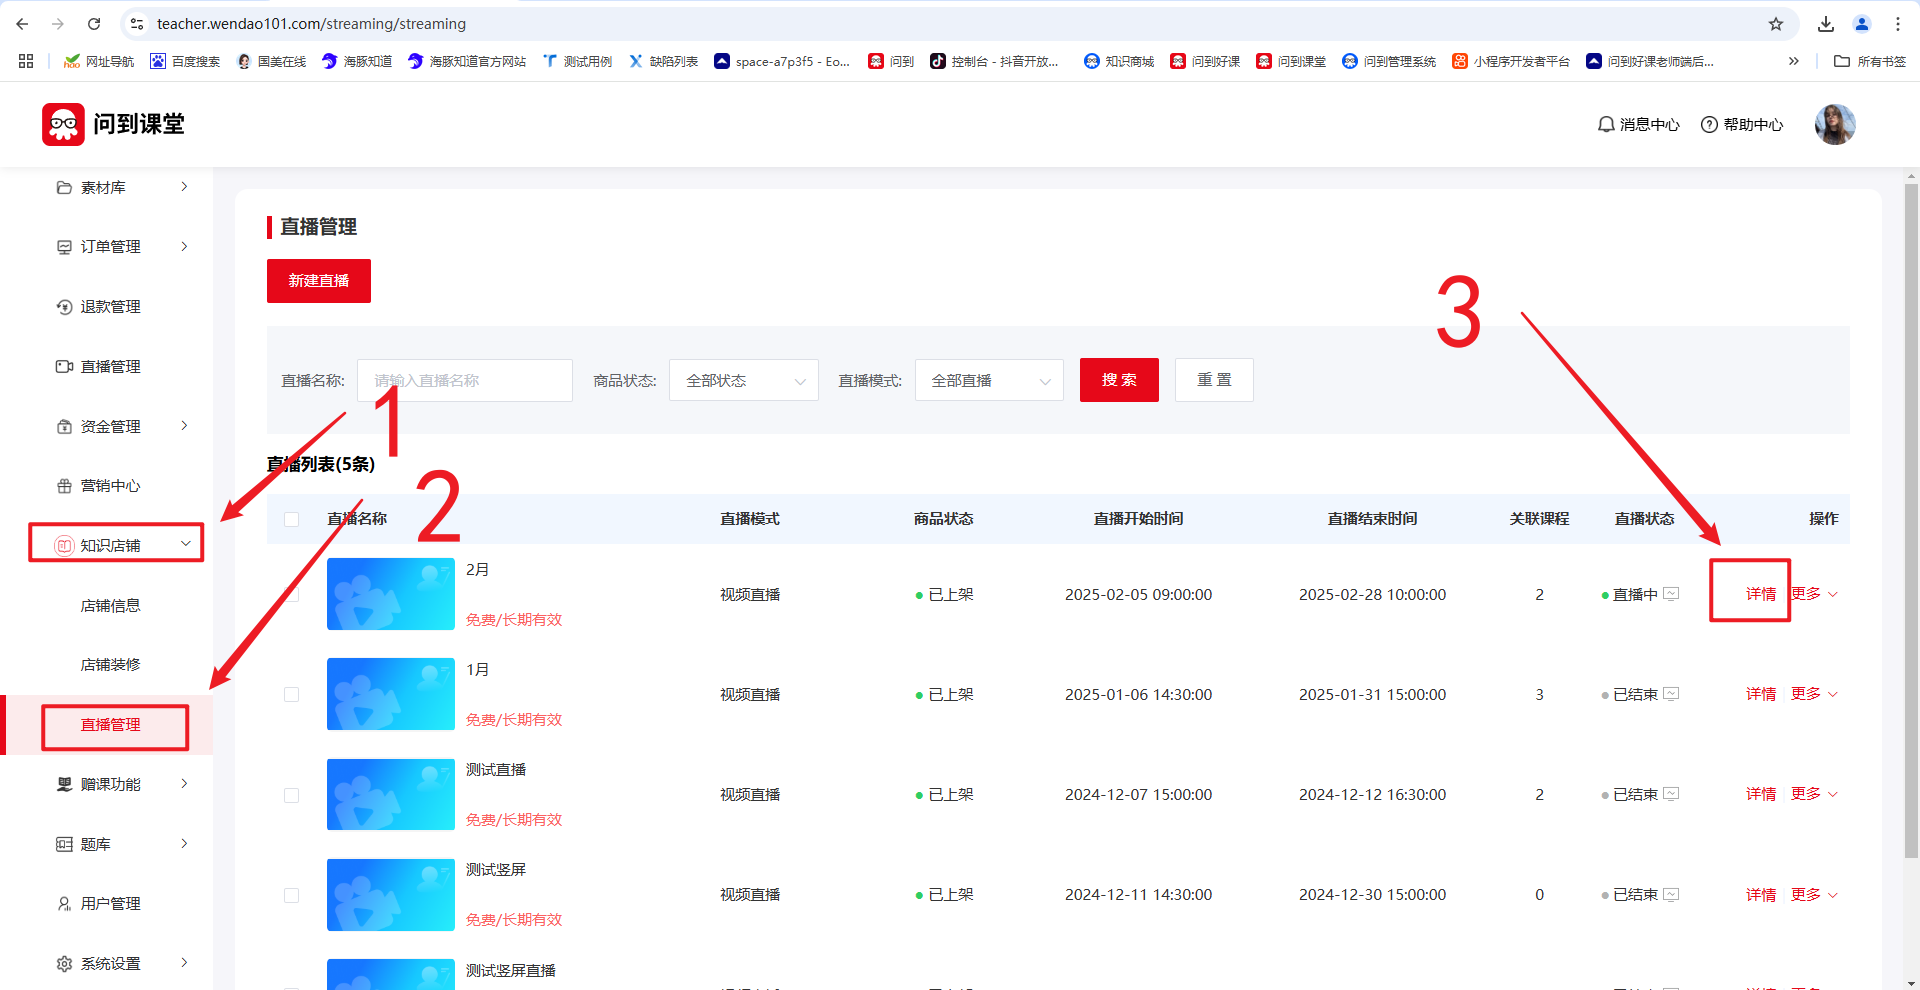Click the browser downloads icon
Viewport: 1920px width, 990px height.
(x=1826, y=24)
